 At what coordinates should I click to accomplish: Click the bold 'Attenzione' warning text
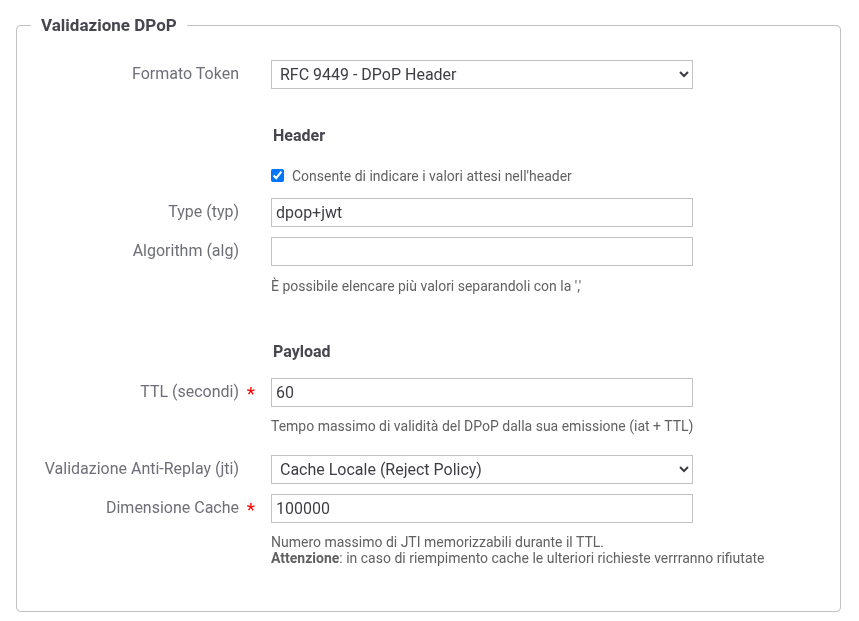click(305, 558)
